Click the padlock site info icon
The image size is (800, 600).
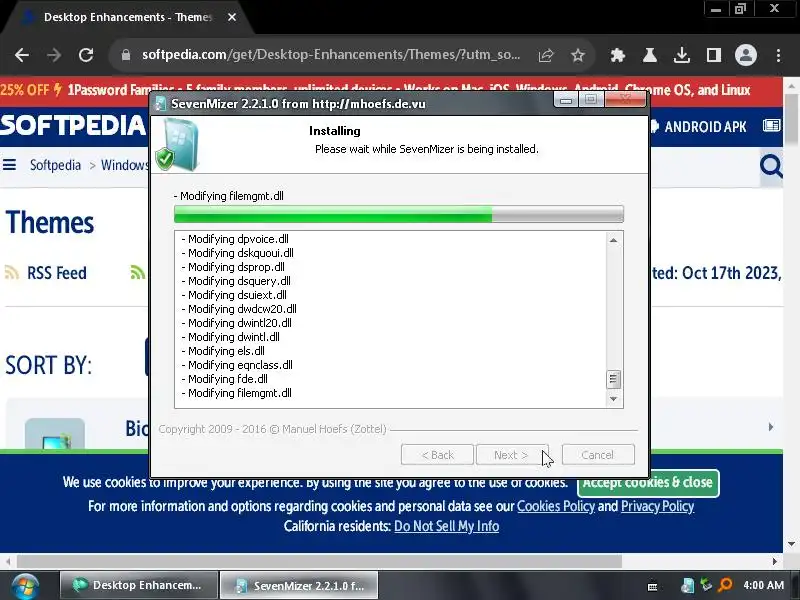(x=126, y=55)
